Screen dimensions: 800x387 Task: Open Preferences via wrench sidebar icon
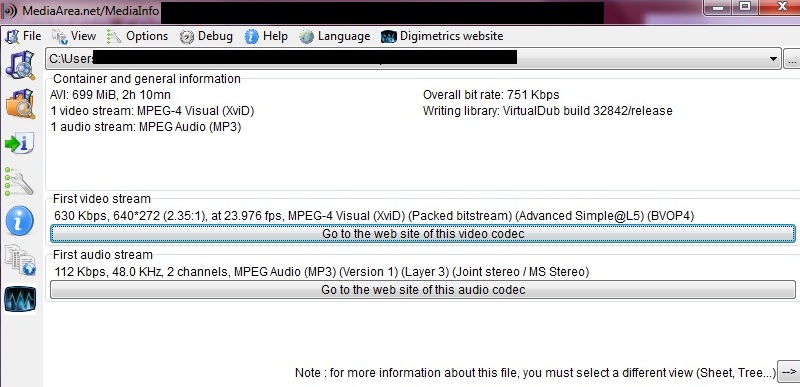[19, 182]
